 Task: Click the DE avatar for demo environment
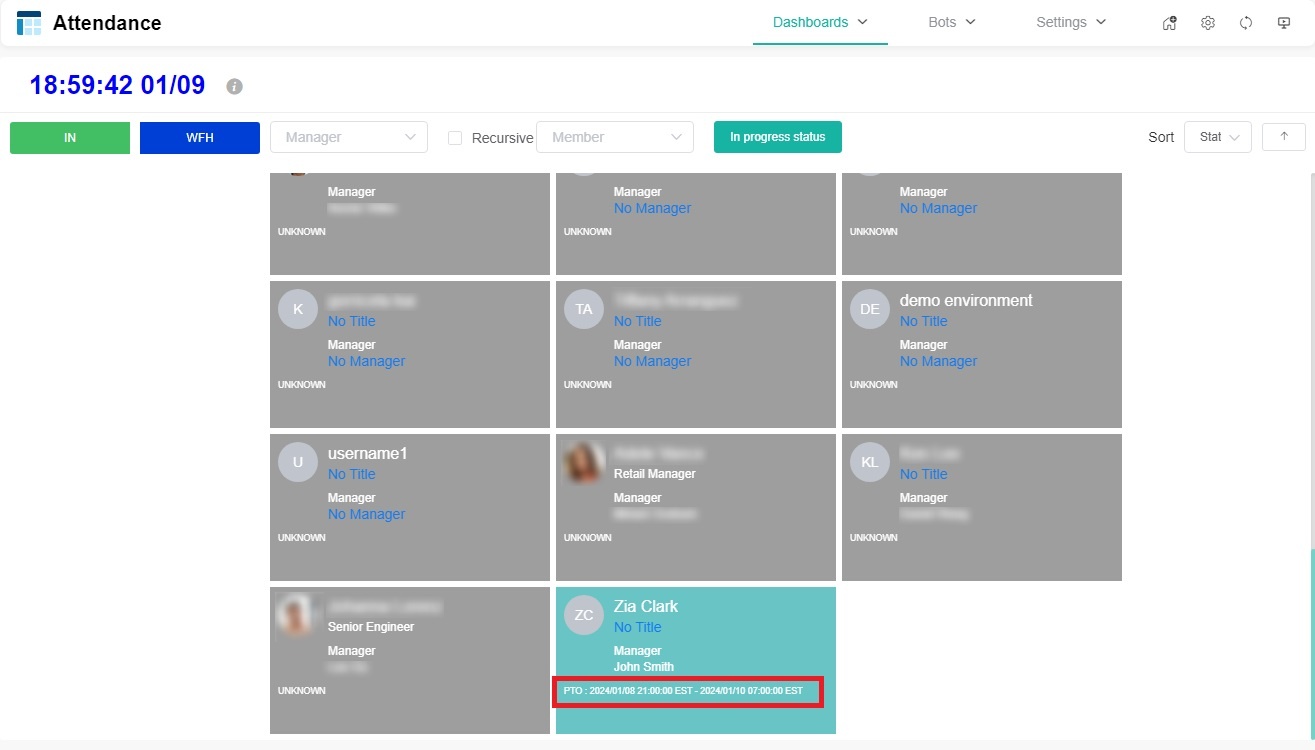click(x=870, y=309)
